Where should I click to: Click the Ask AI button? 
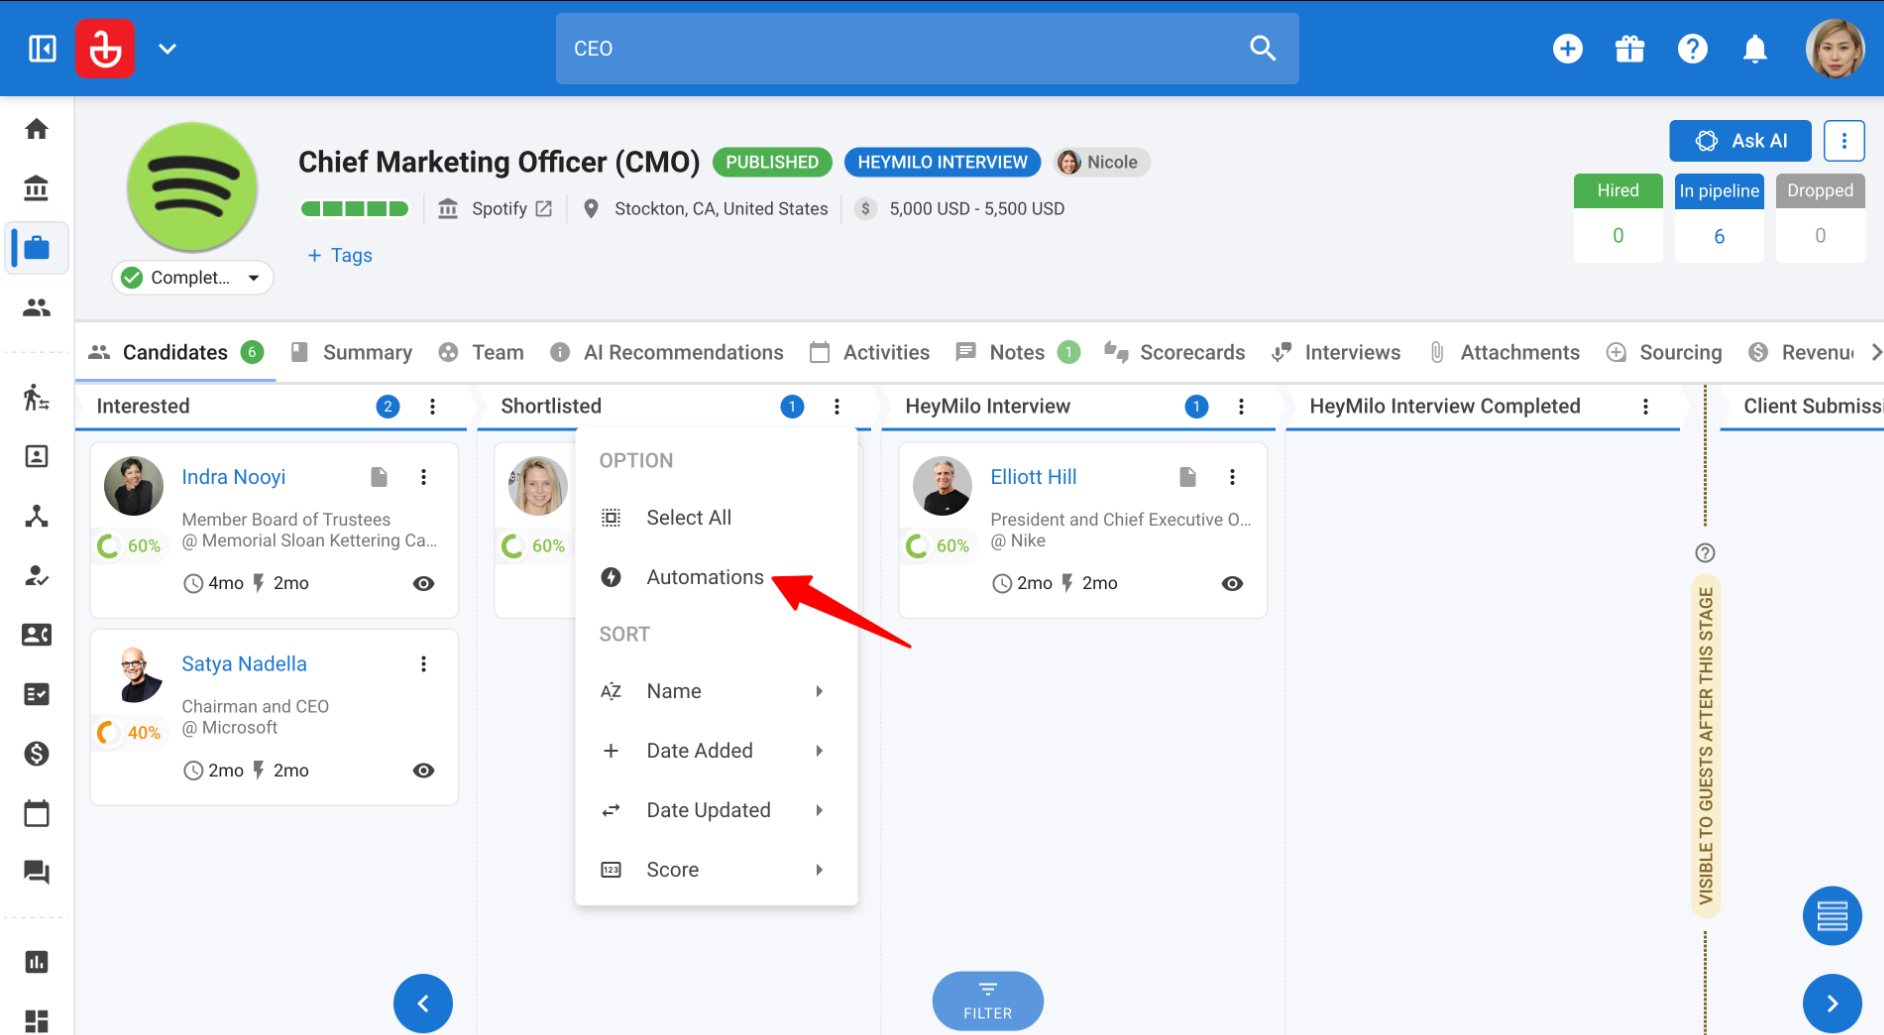tap(1740, 140)
